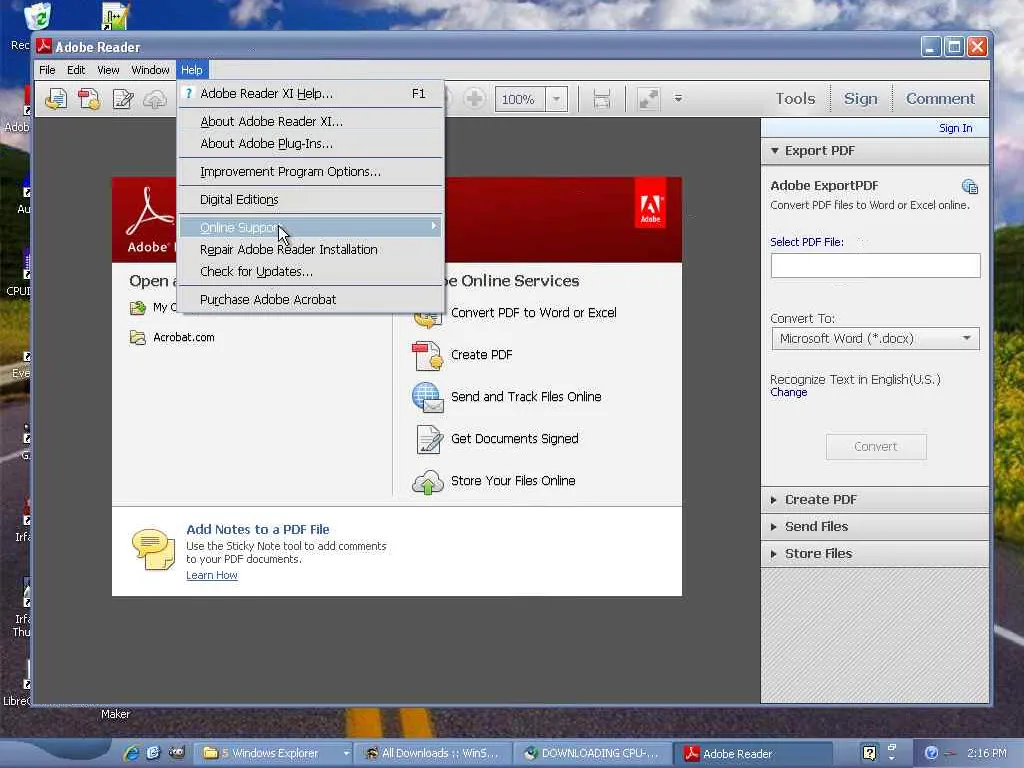
Task: Click the blue question mark tray icon
Action: click(x=931, y=754)
